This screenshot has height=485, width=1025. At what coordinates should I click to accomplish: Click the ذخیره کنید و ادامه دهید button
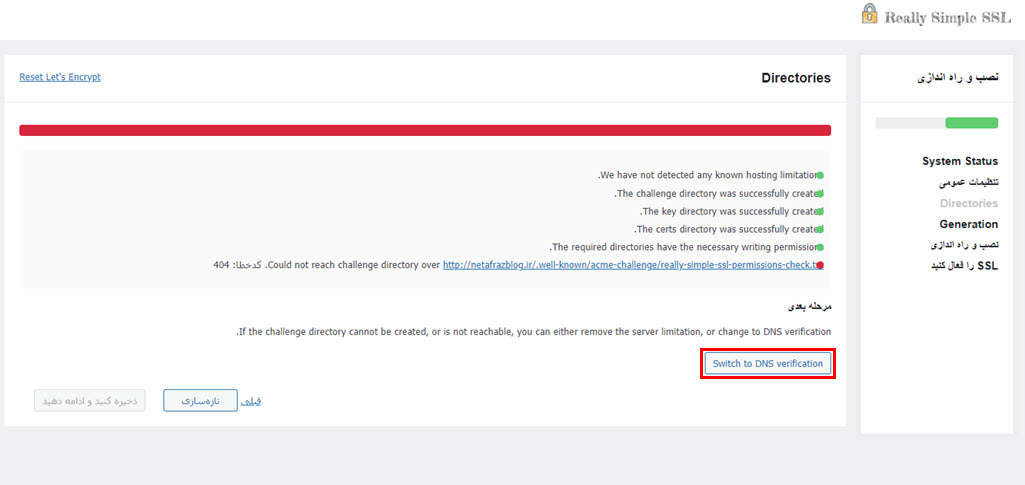point(90,401)
